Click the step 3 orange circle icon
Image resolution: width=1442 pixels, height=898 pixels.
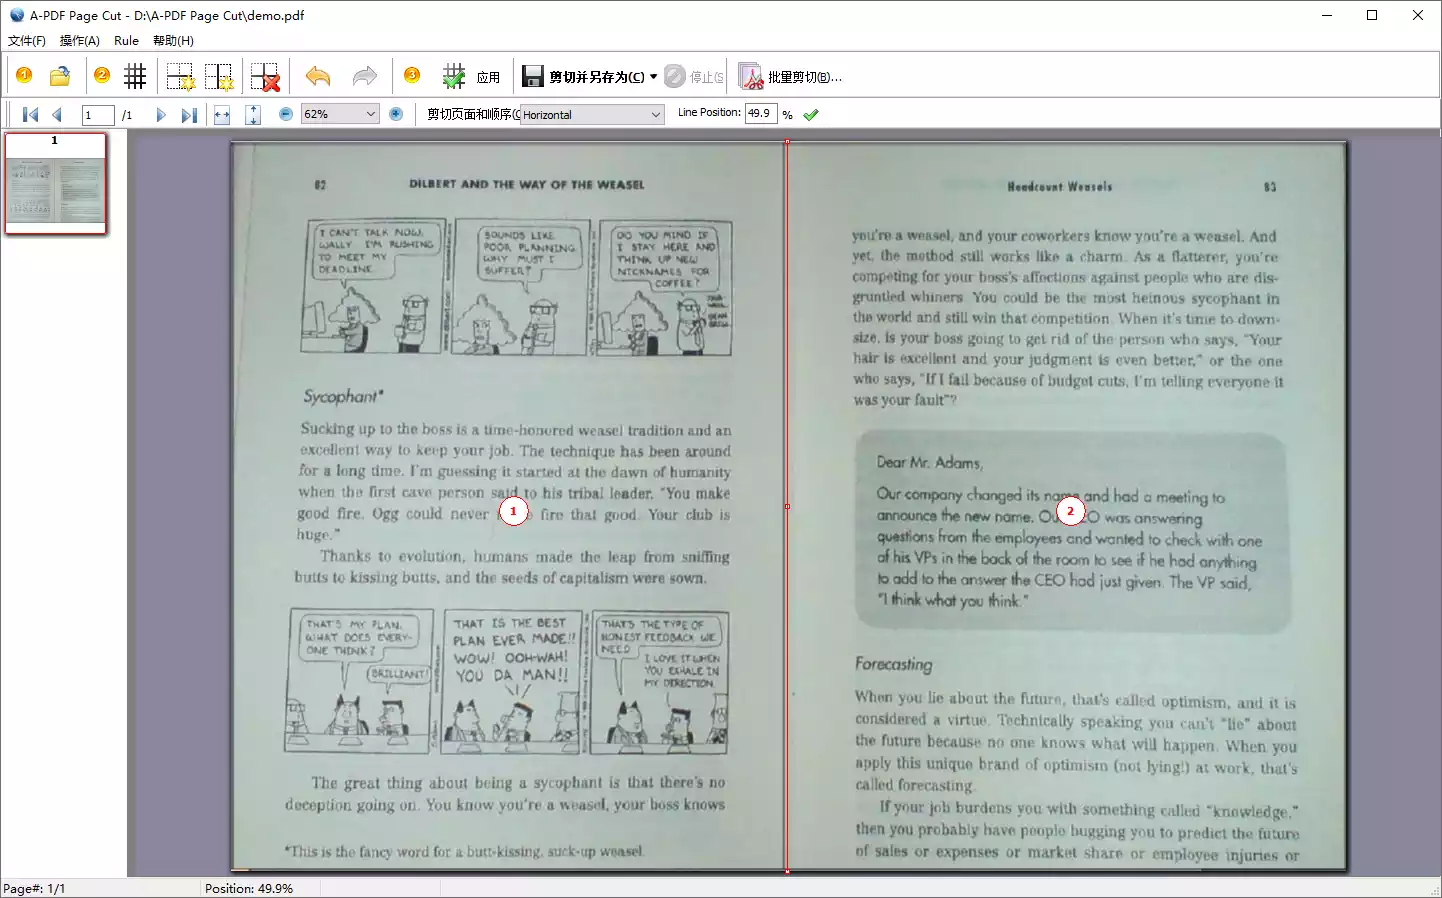pos(412,75)
